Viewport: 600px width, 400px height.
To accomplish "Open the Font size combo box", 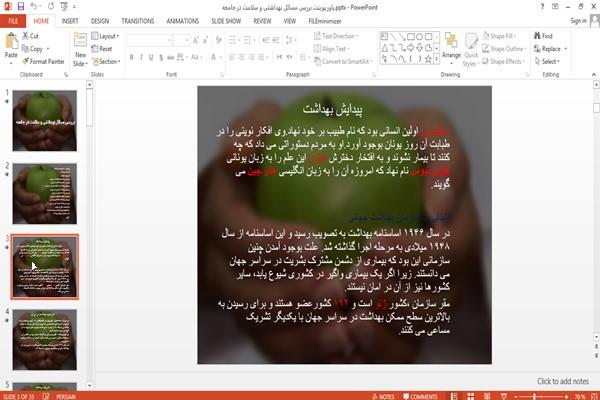I will pyautogui.click(x=181, y=40).
